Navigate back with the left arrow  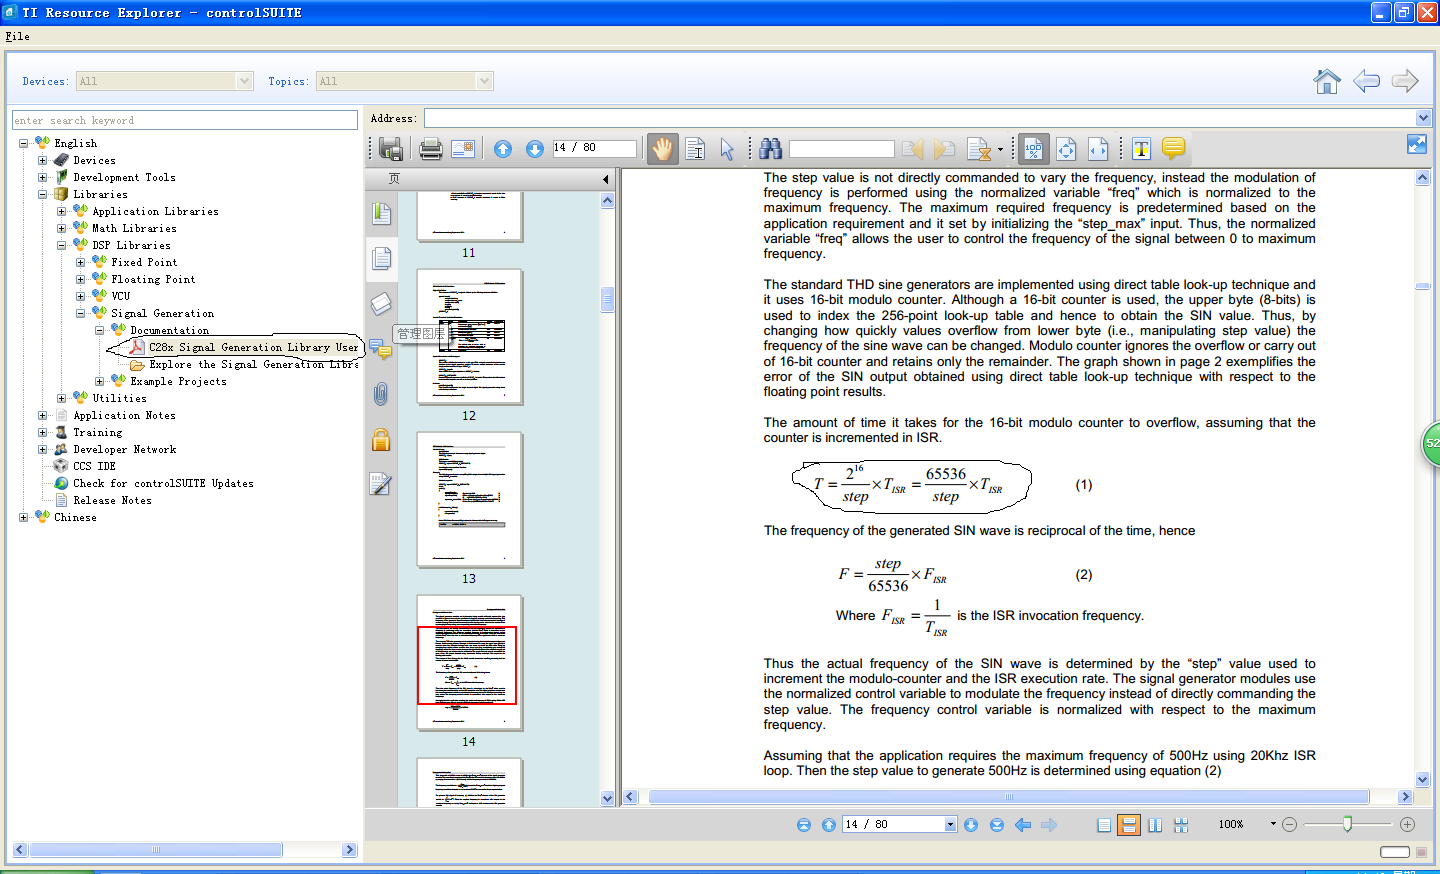point(1366,81)
